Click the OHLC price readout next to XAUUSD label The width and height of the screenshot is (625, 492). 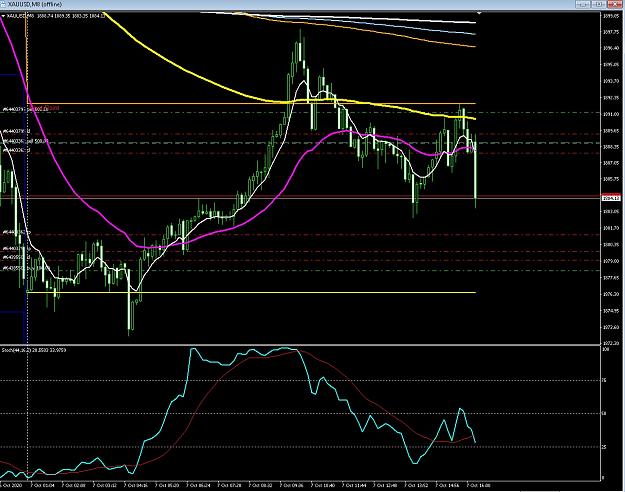coord(71,16)
